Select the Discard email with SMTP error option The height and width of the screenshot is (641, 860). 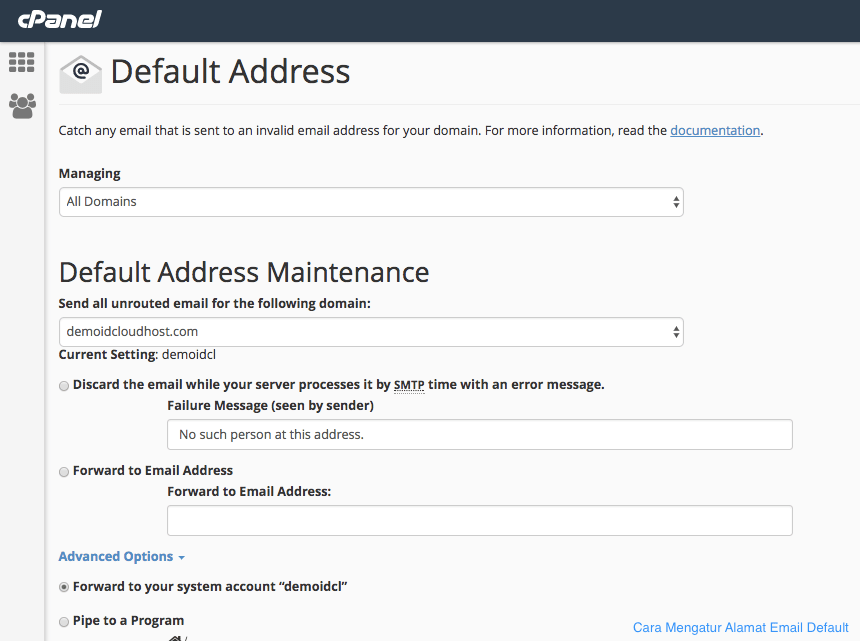pos(64,385)
